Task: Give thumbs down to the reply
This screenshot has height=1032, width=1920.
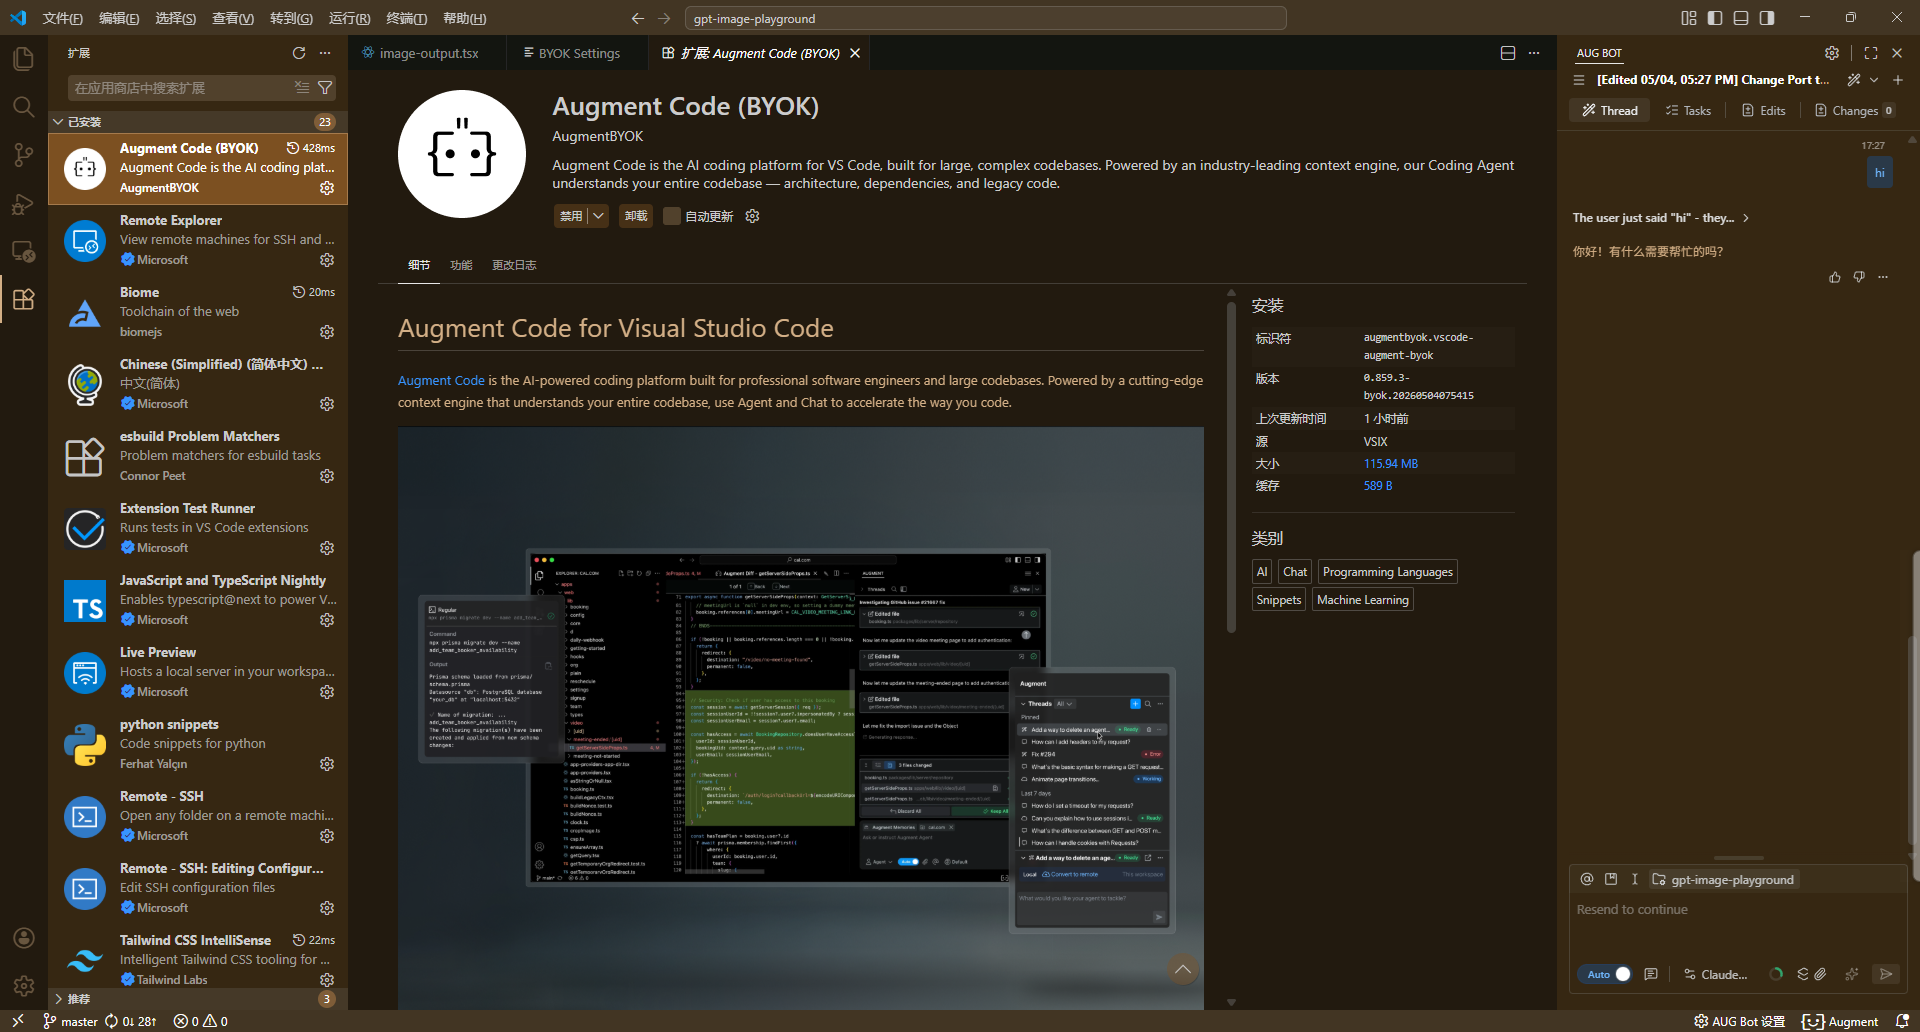Action: point(1859,277)
